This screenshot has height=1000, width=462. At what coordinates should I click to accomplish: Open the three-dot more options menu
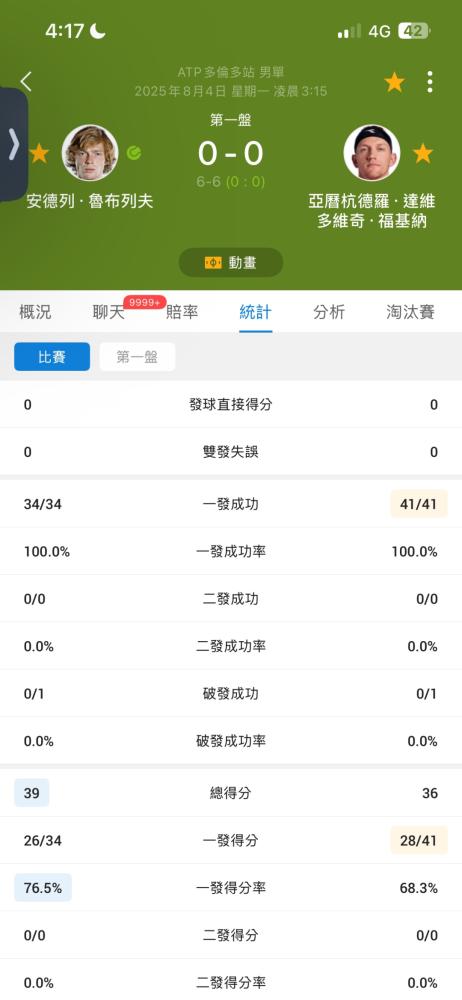(x=429, y=82)
